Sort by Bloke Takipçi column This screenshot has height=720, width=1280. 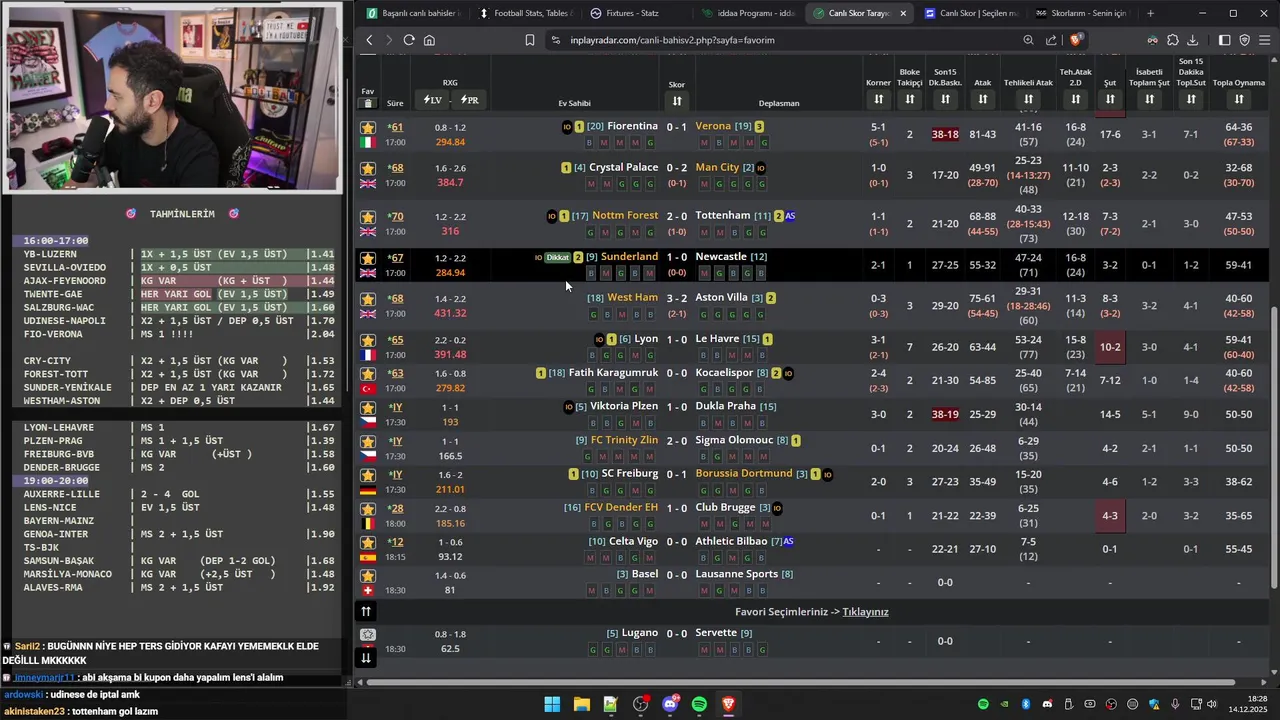[x=909, y=99]
